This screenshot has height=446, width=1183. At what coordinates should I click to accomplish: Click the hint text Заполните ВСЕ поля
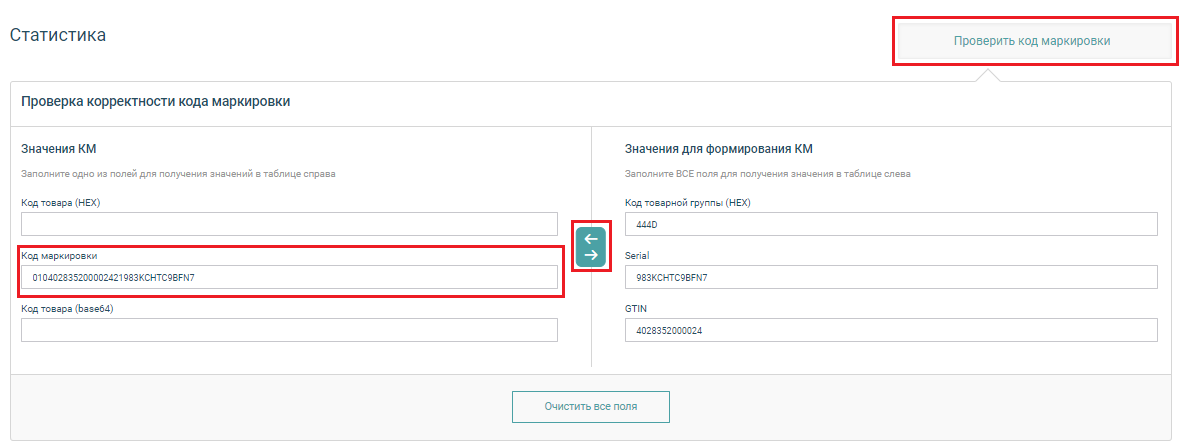tap(768, 174)
